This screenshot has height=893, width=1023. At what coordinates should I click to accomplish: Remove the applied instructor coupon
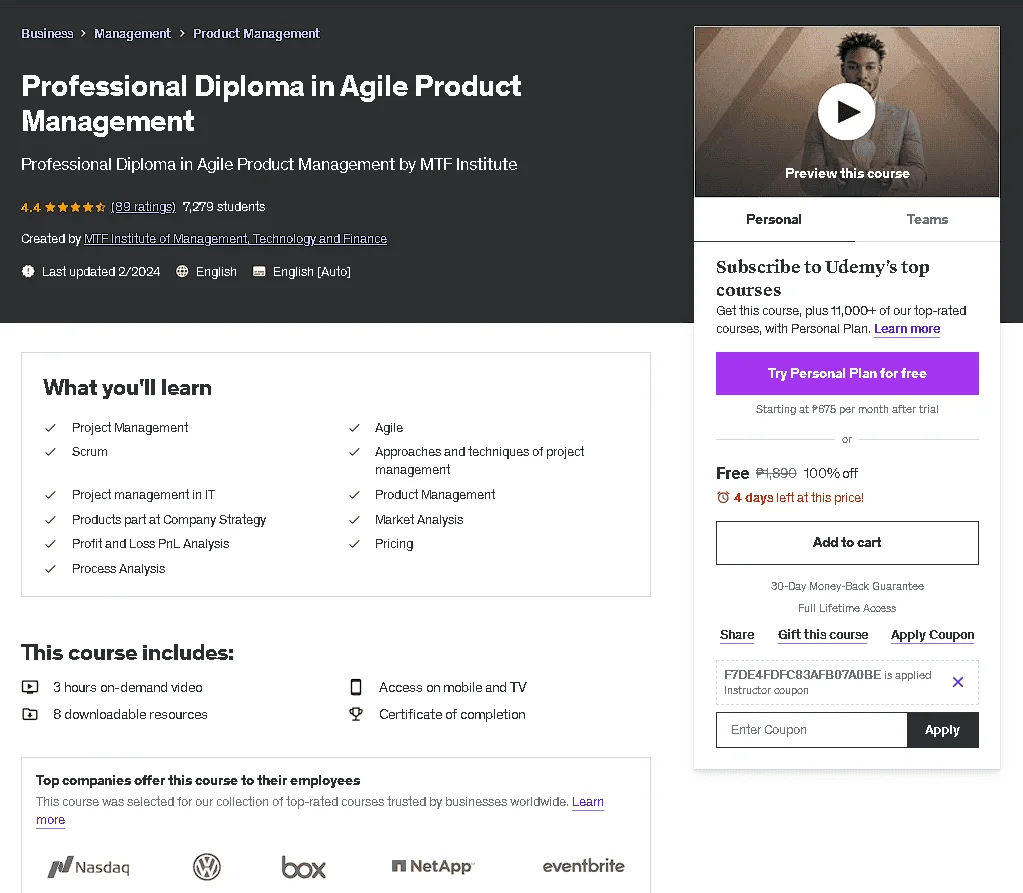click(957, 682)
